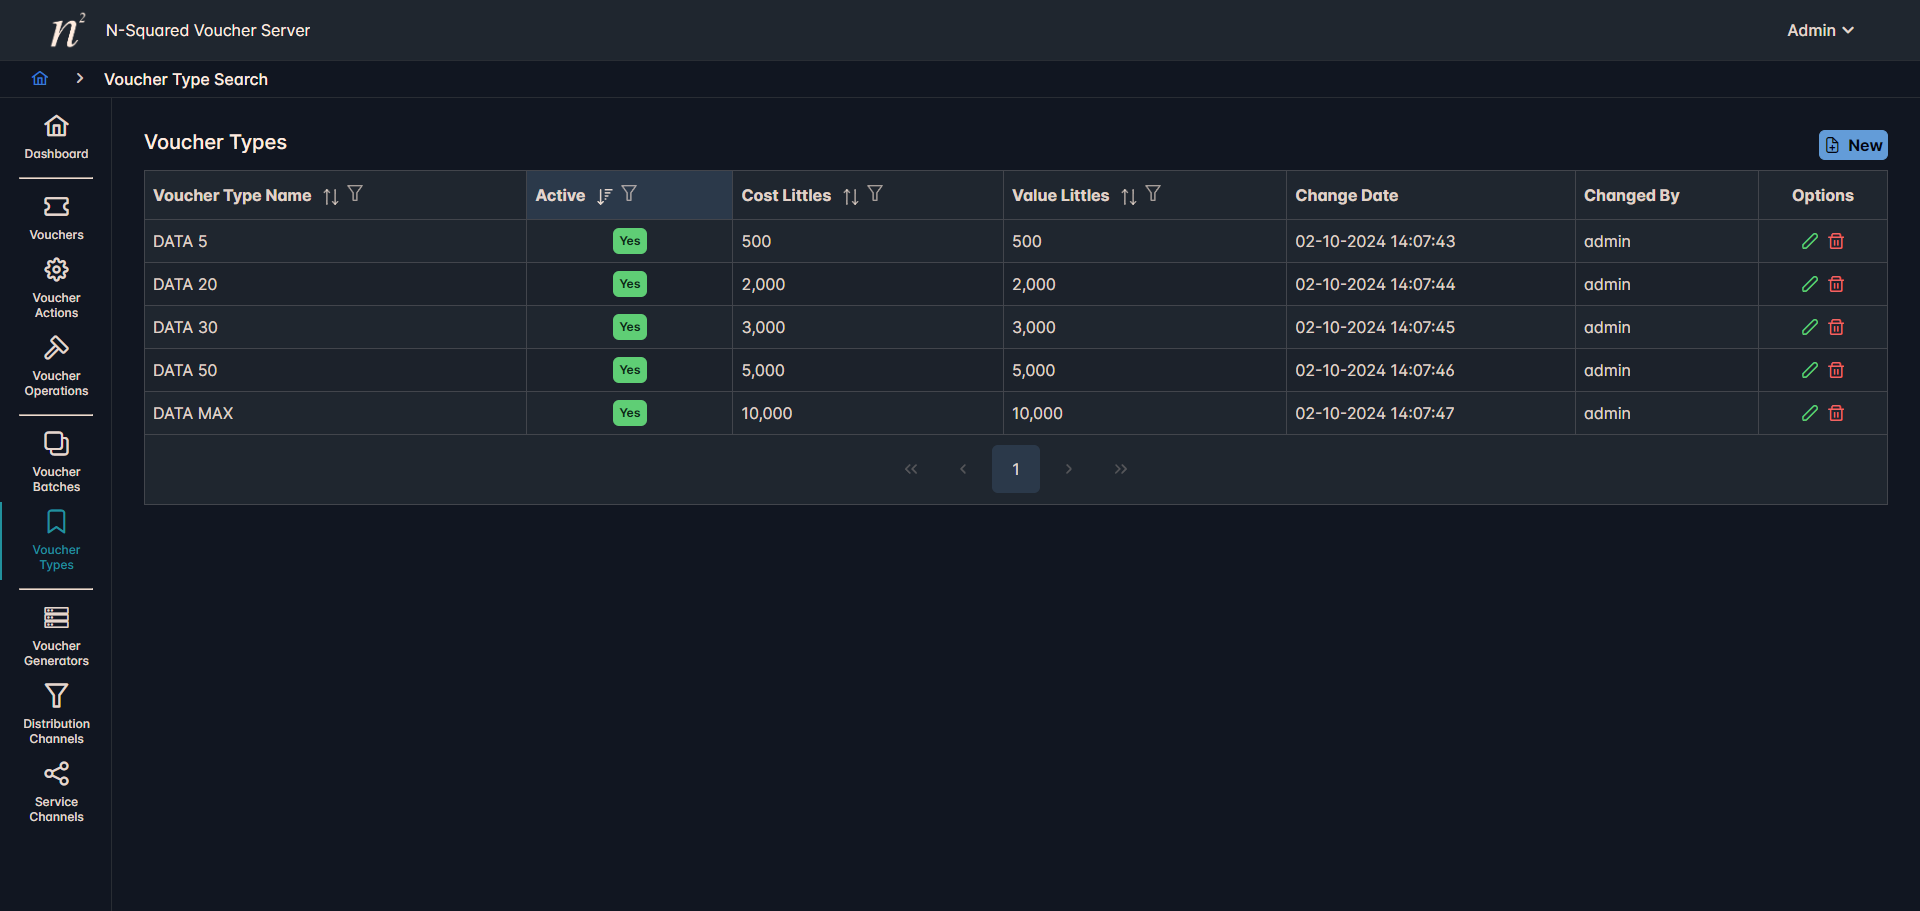Sort table by Cost Littles
The height and width of the screenshot is (911, 1920).
851,196
